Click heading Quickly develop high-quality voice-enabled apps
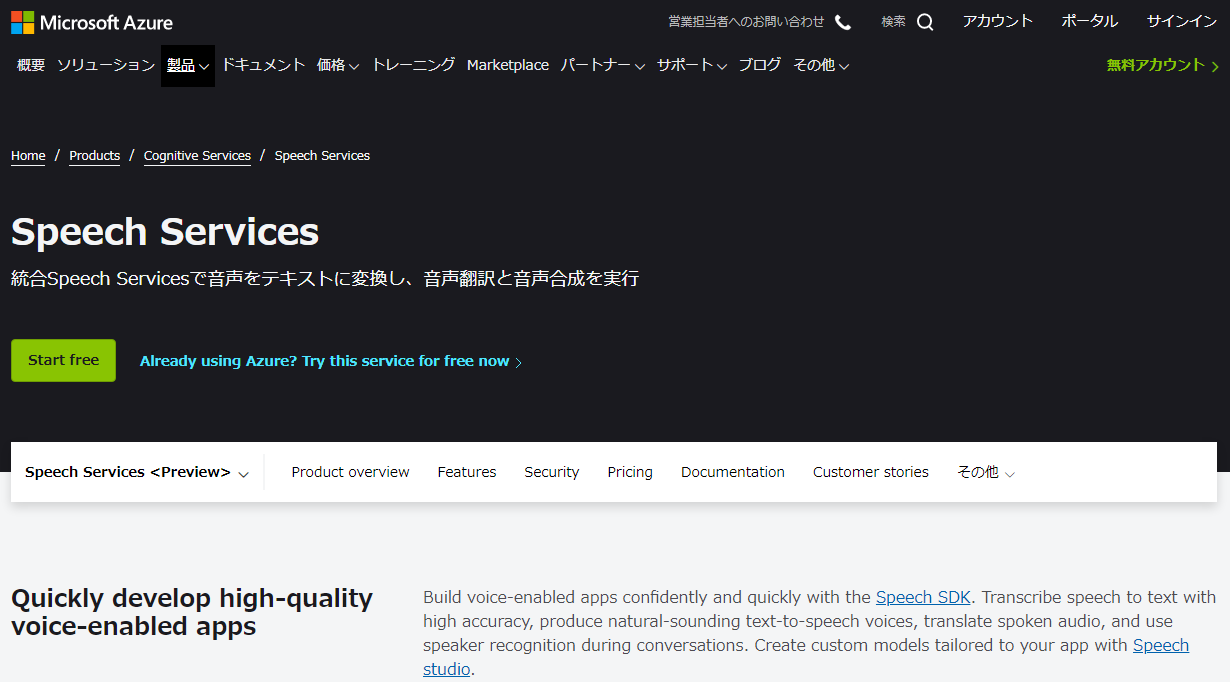 point(192,612)
